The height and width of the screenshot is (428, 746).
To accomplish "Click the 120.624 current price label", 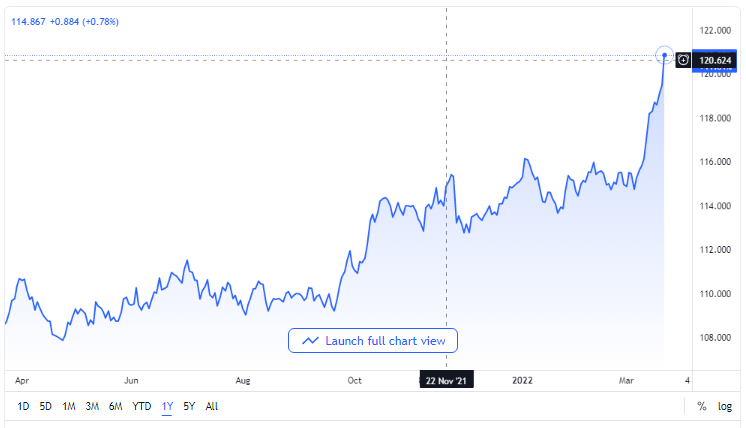I will [718, 60].
